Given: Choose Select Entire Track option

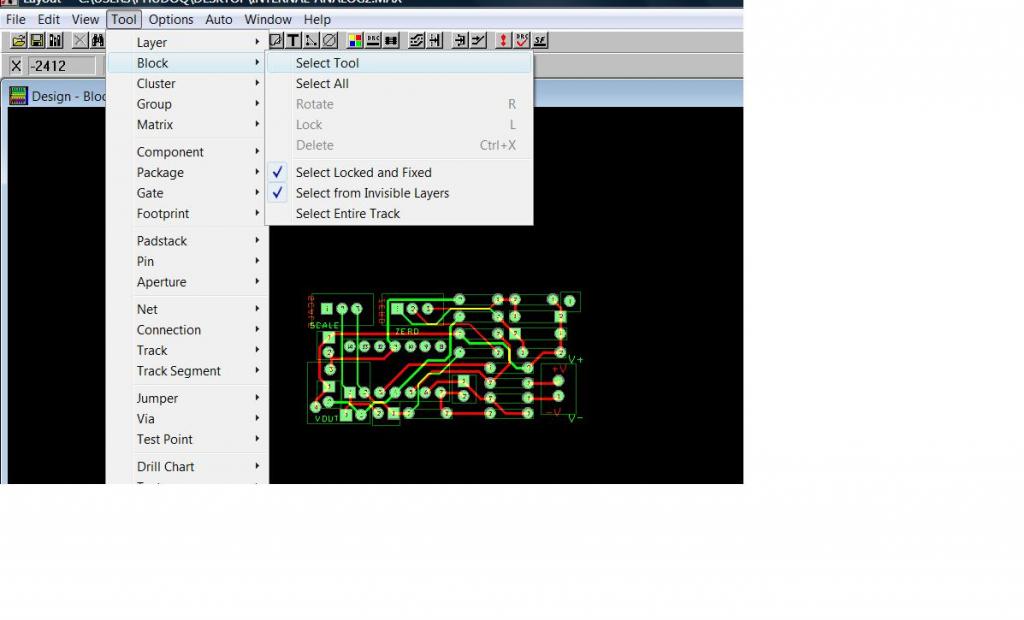Looking at the screenshot, I should (400, 214).
